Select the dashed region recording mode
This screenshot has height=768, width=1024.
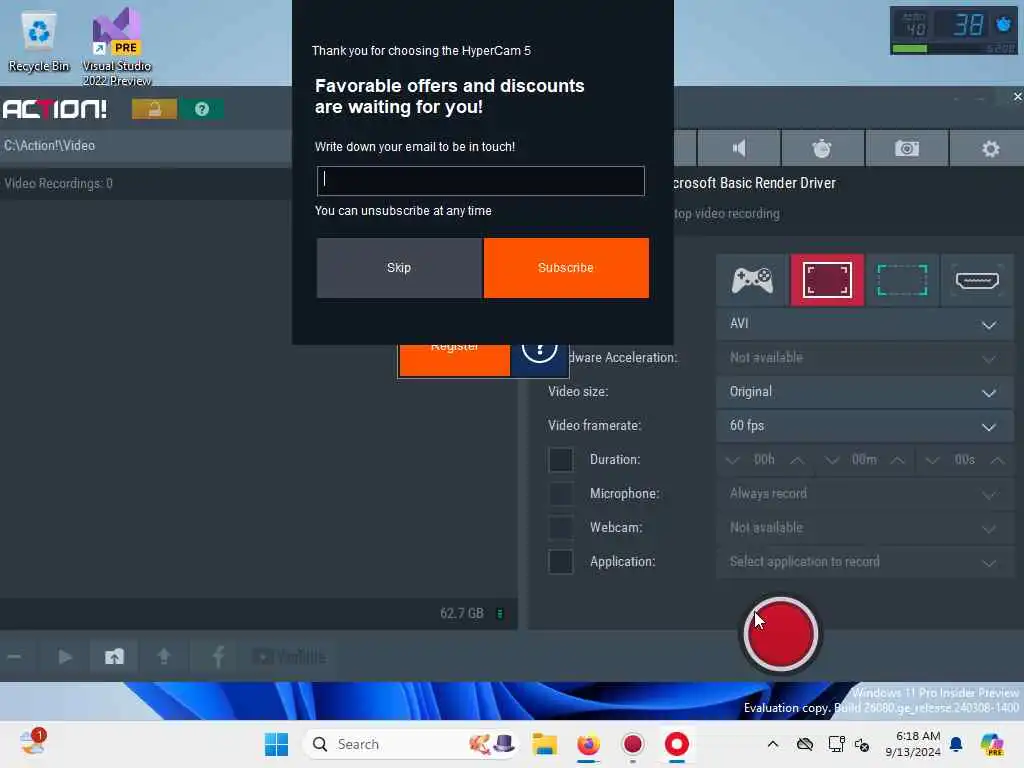click(902, 280)
